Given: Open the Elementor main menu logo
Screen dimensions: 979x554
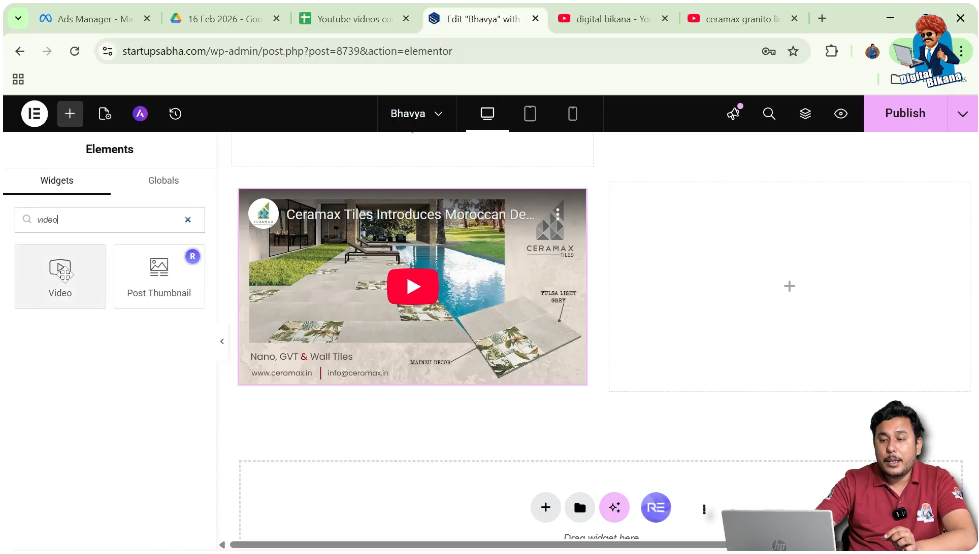Looking at the screenshot, I should pyautogui.click(x=34, y=114).
